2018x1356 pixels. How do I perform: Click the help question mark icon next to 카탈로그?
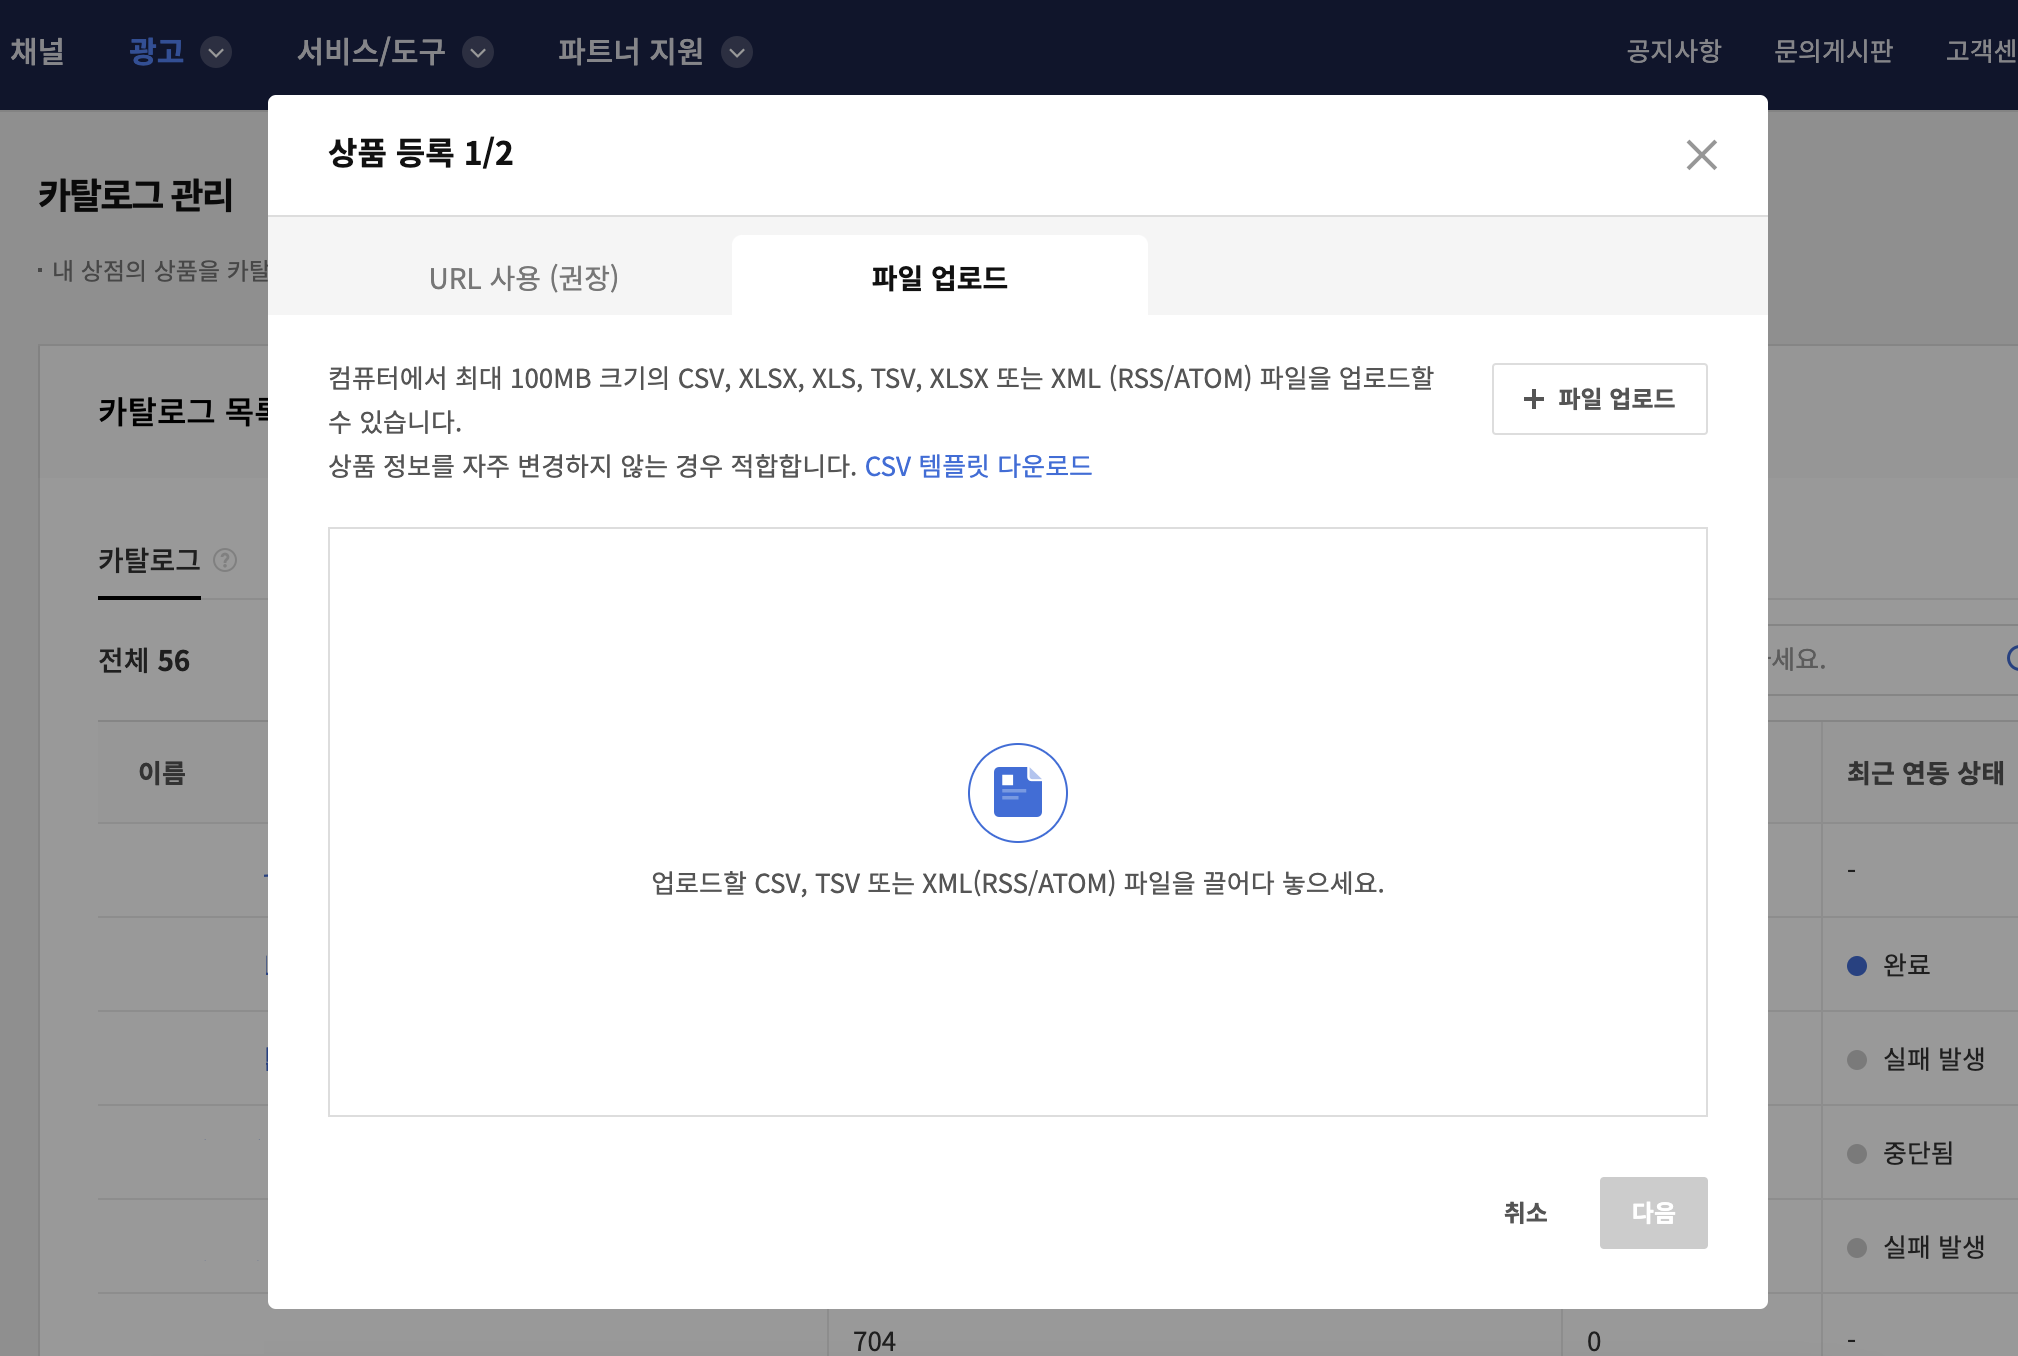[x=226, y=560]
